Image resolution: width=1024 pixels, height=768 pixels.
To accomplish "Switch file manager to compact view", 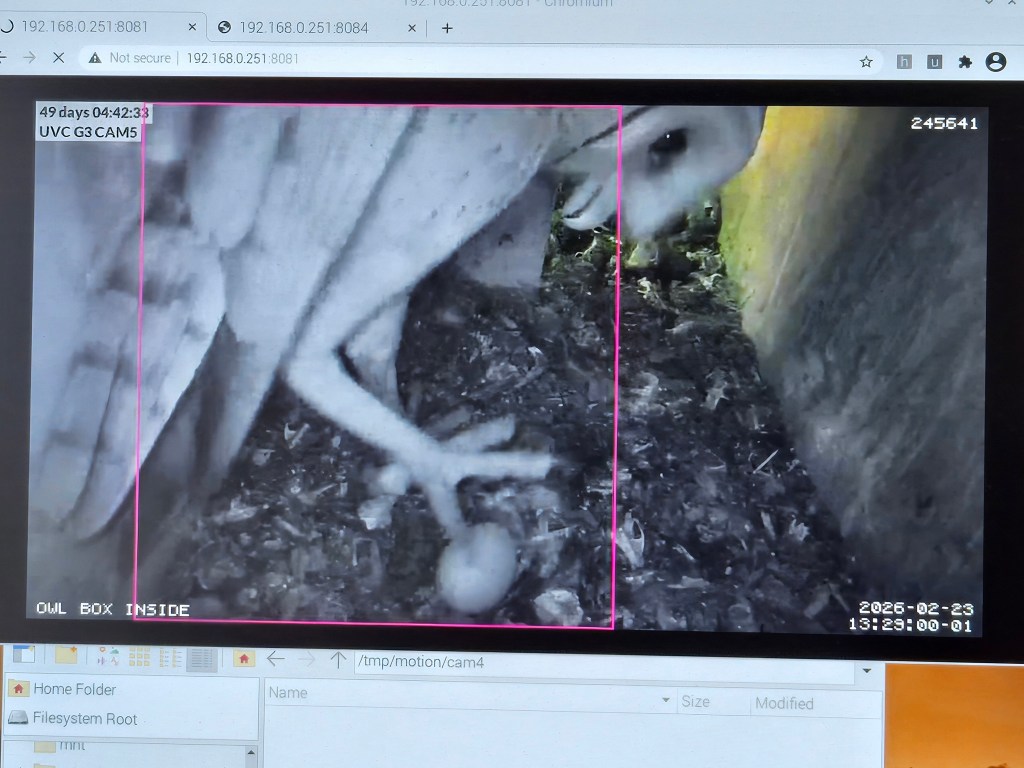I will pyautogui.click(x=170, y=658).
